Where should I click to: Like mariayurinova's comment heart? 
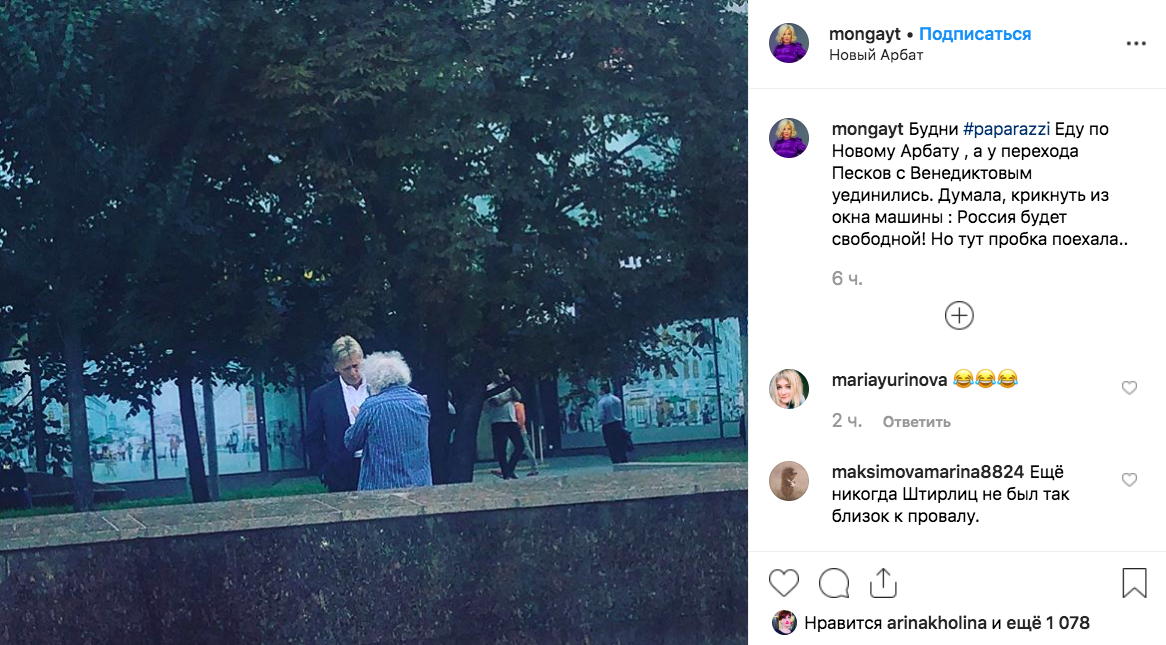[1129, 388]
